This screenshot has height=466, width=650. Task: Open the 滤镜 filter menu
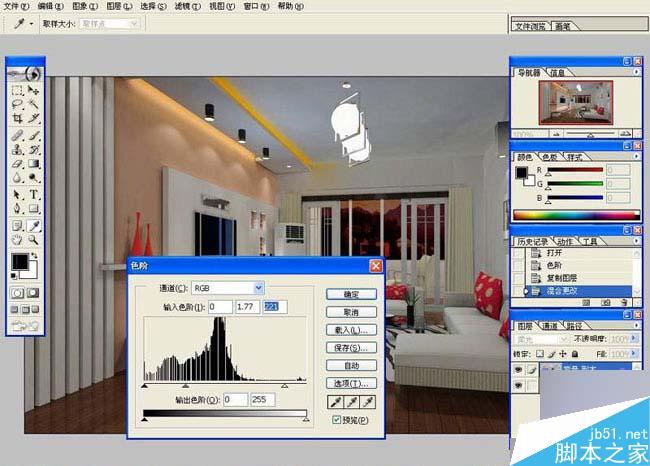(187, 6)
